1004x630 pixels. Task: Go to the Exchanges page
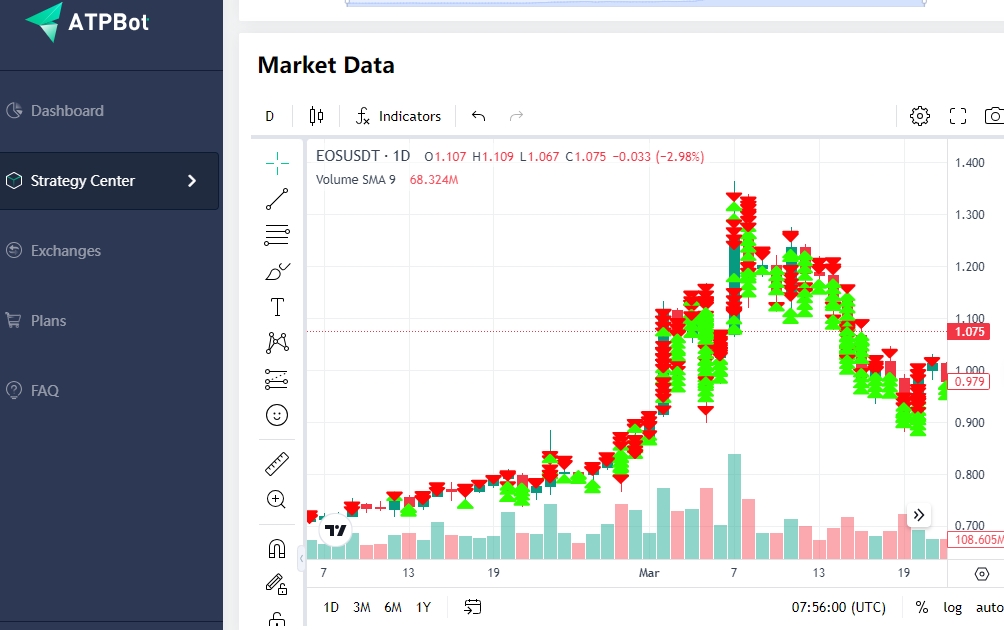pyautogui.click(x=65, y=251)
